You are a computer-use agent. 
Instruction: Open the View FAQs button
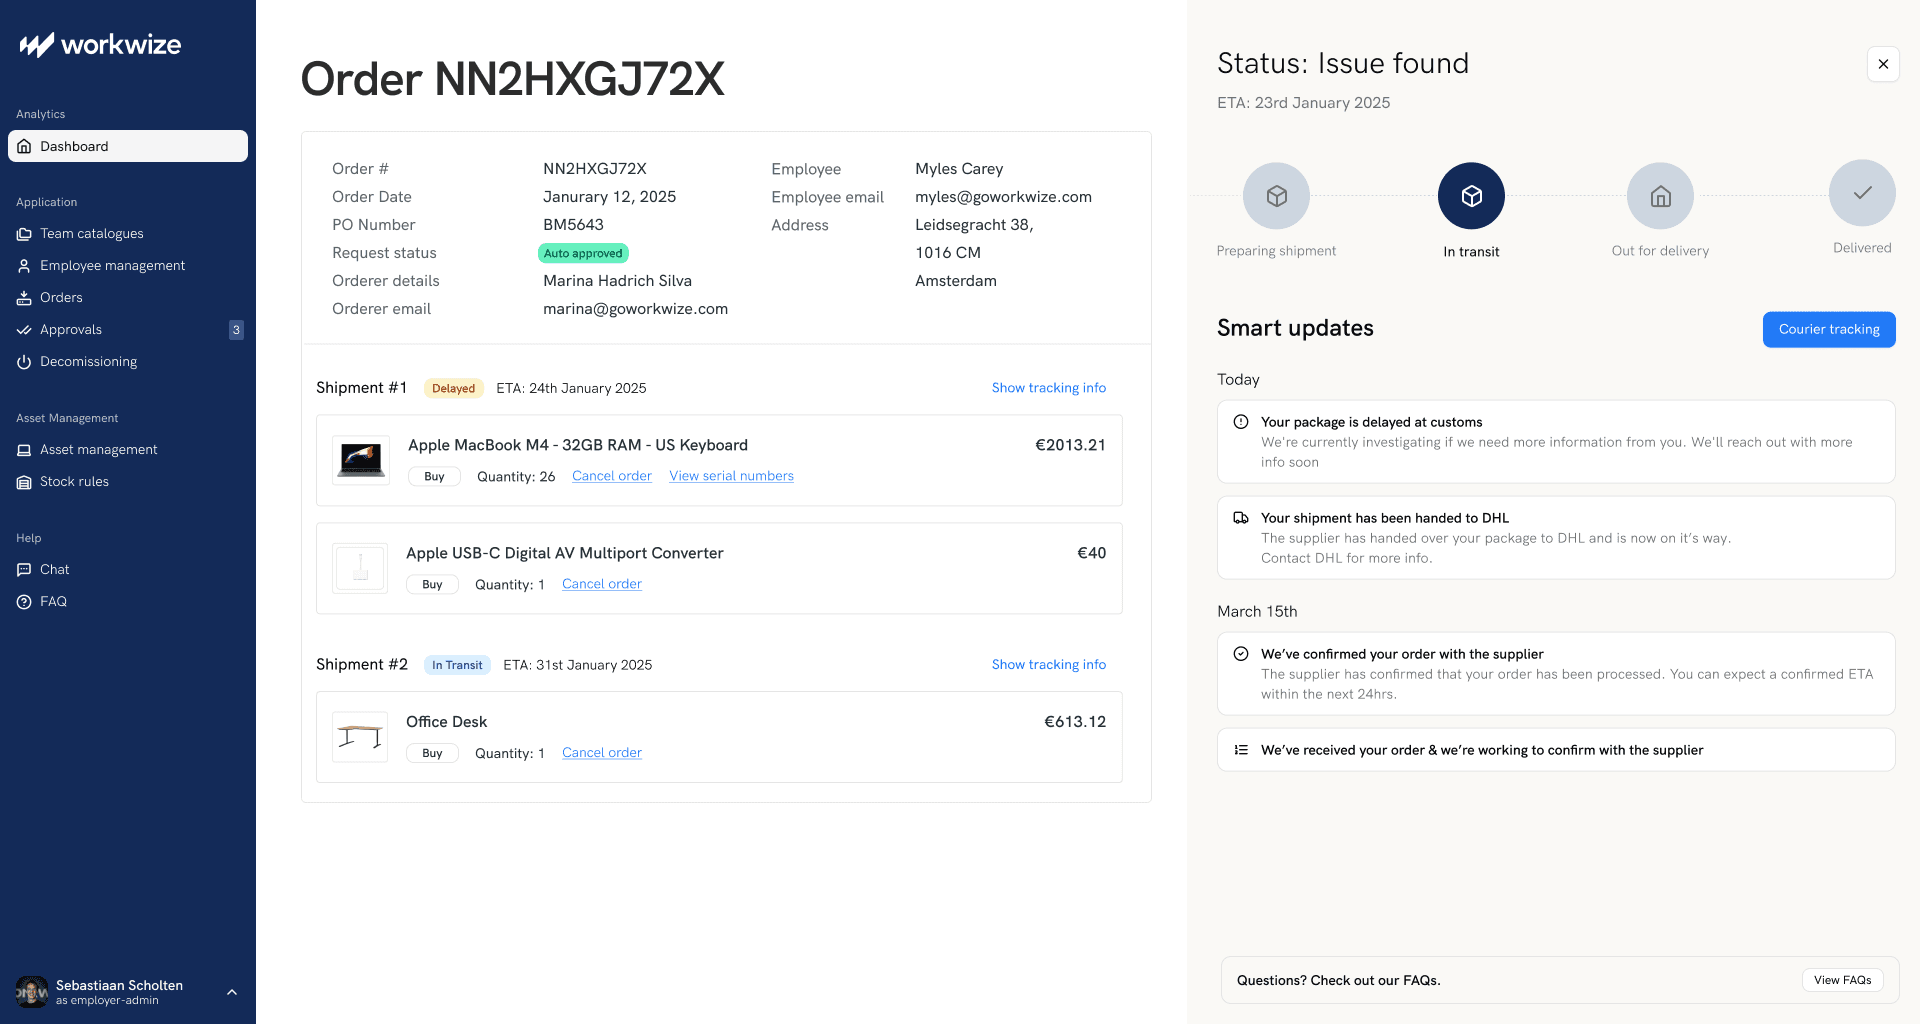coord(1843,980)
